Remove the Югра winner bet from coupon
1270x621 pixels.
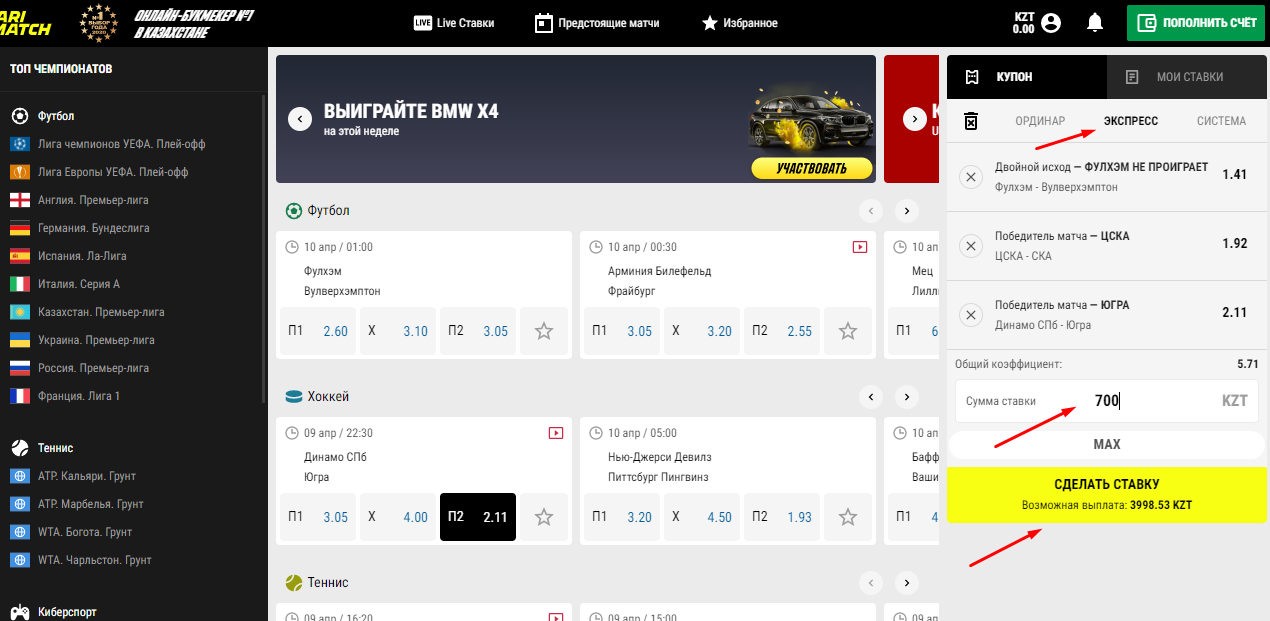pos(971,315)
